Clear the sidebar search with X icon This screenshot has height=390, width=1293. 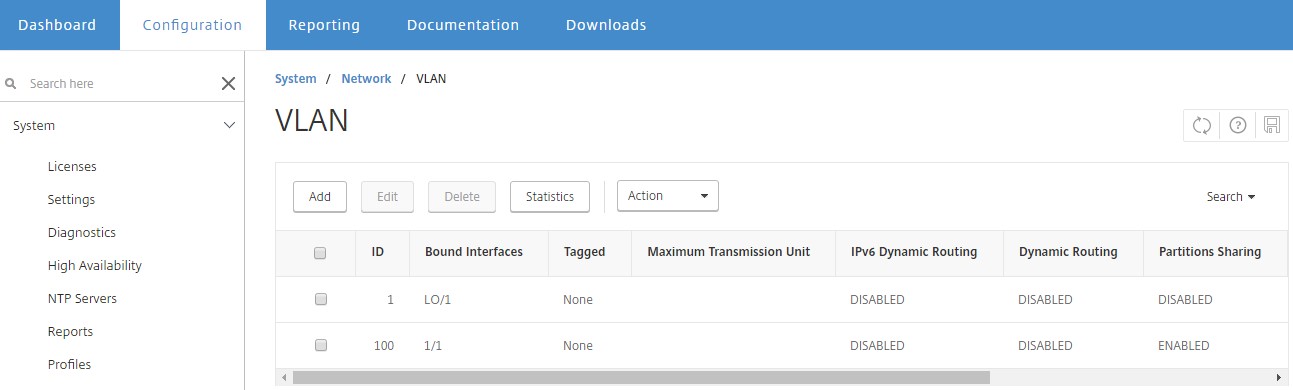pyautogui.click(x=228, y=84)
